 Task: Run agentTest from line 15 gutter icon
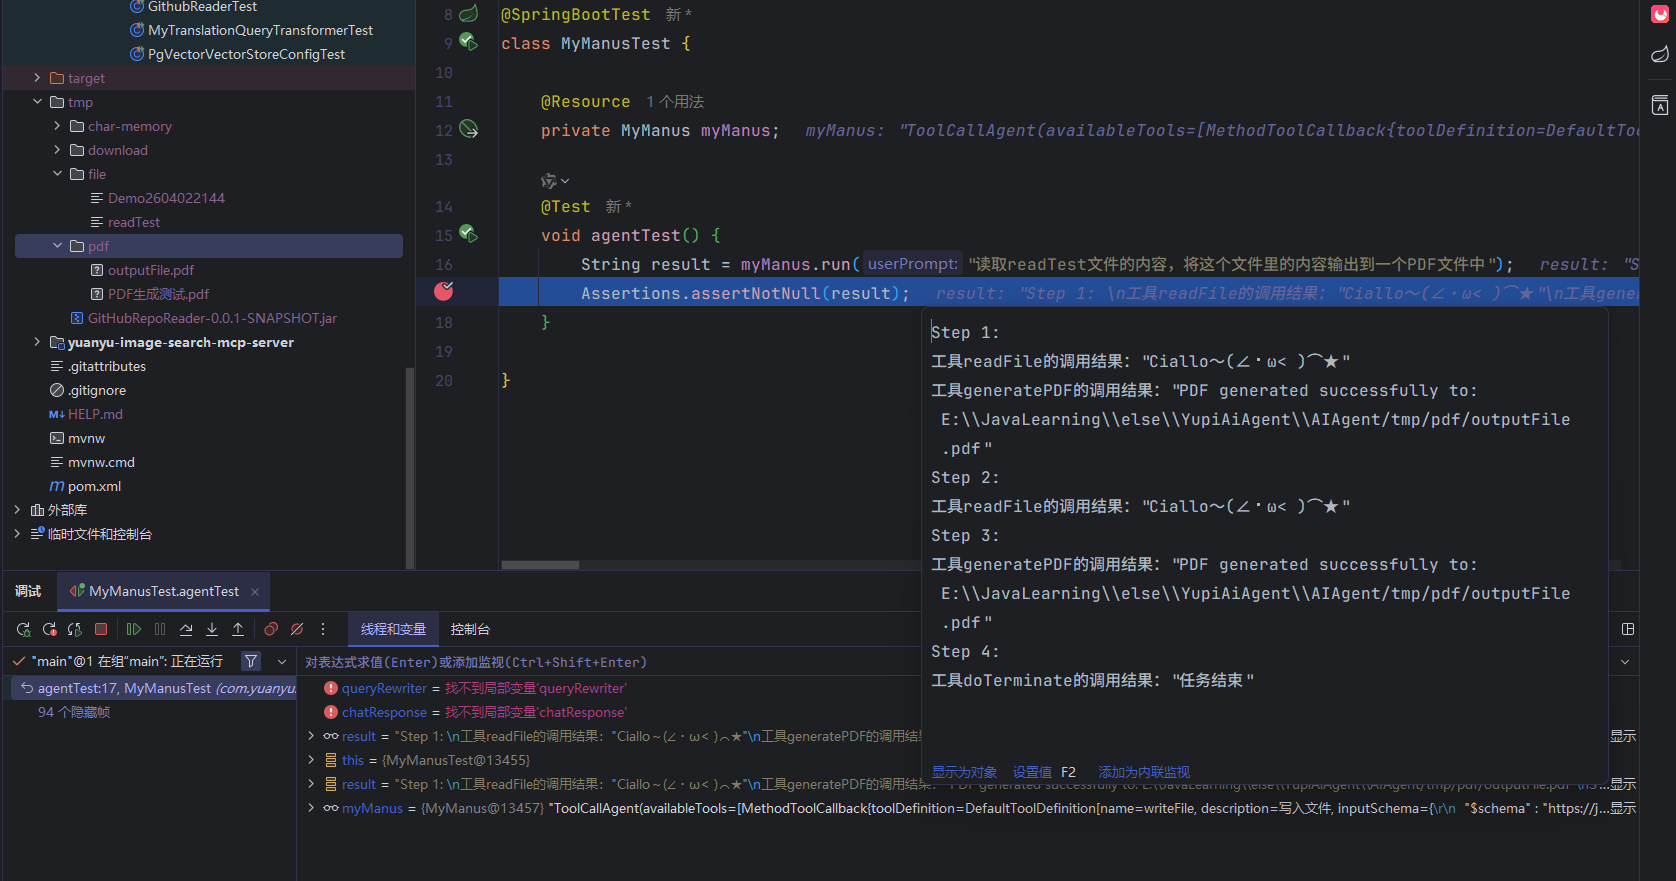468,235
